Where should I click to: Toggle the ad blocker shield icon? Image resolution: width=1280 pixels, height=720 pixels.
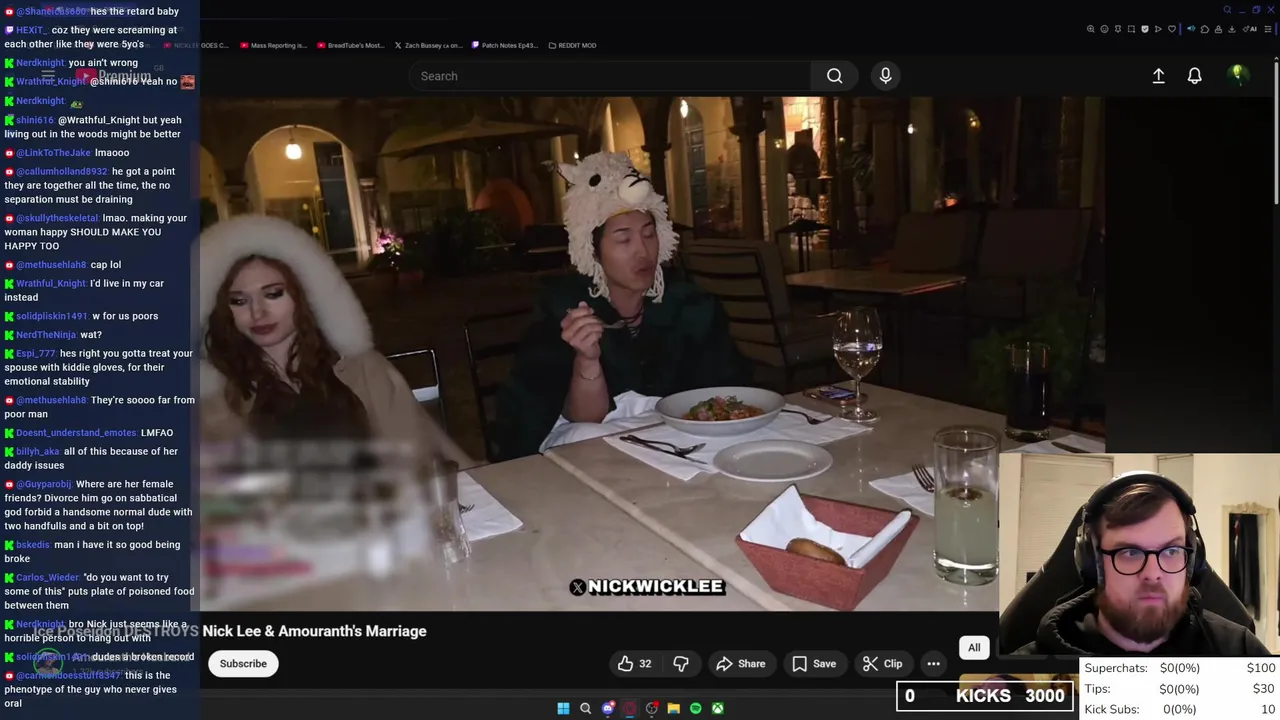(1145, 29)
